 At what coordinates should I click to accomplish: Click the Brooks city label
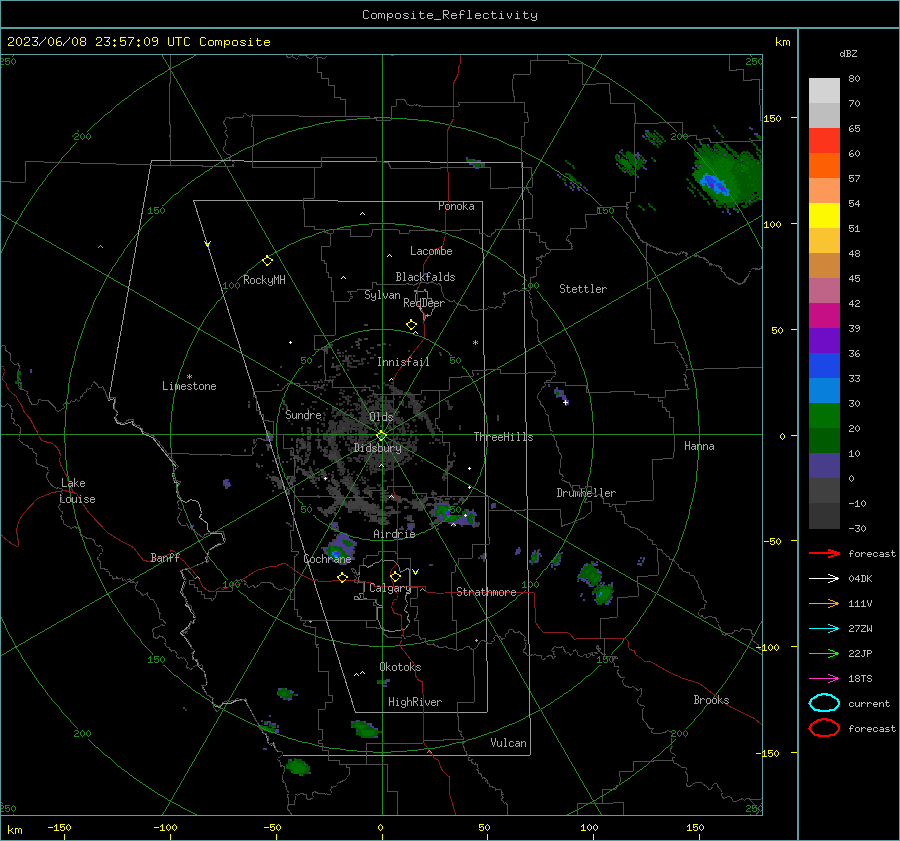click(711, 700)
